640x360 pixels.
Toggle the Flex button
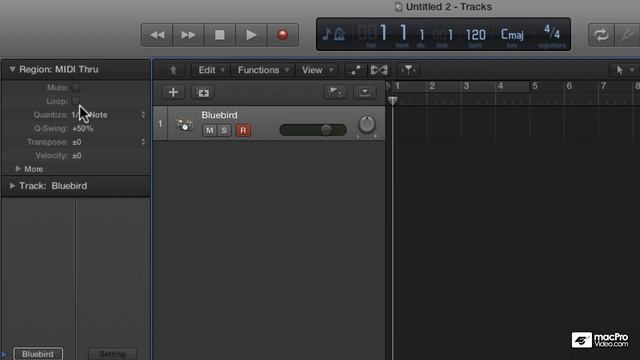click(379, 70)
